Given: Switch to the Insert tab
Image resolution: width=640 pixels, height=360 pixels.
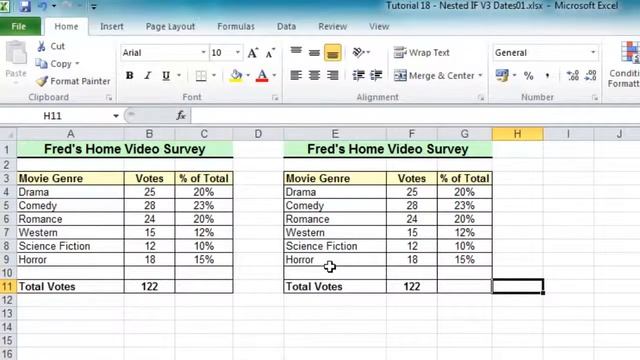Looking at the screenshot, I should (111, 27).
